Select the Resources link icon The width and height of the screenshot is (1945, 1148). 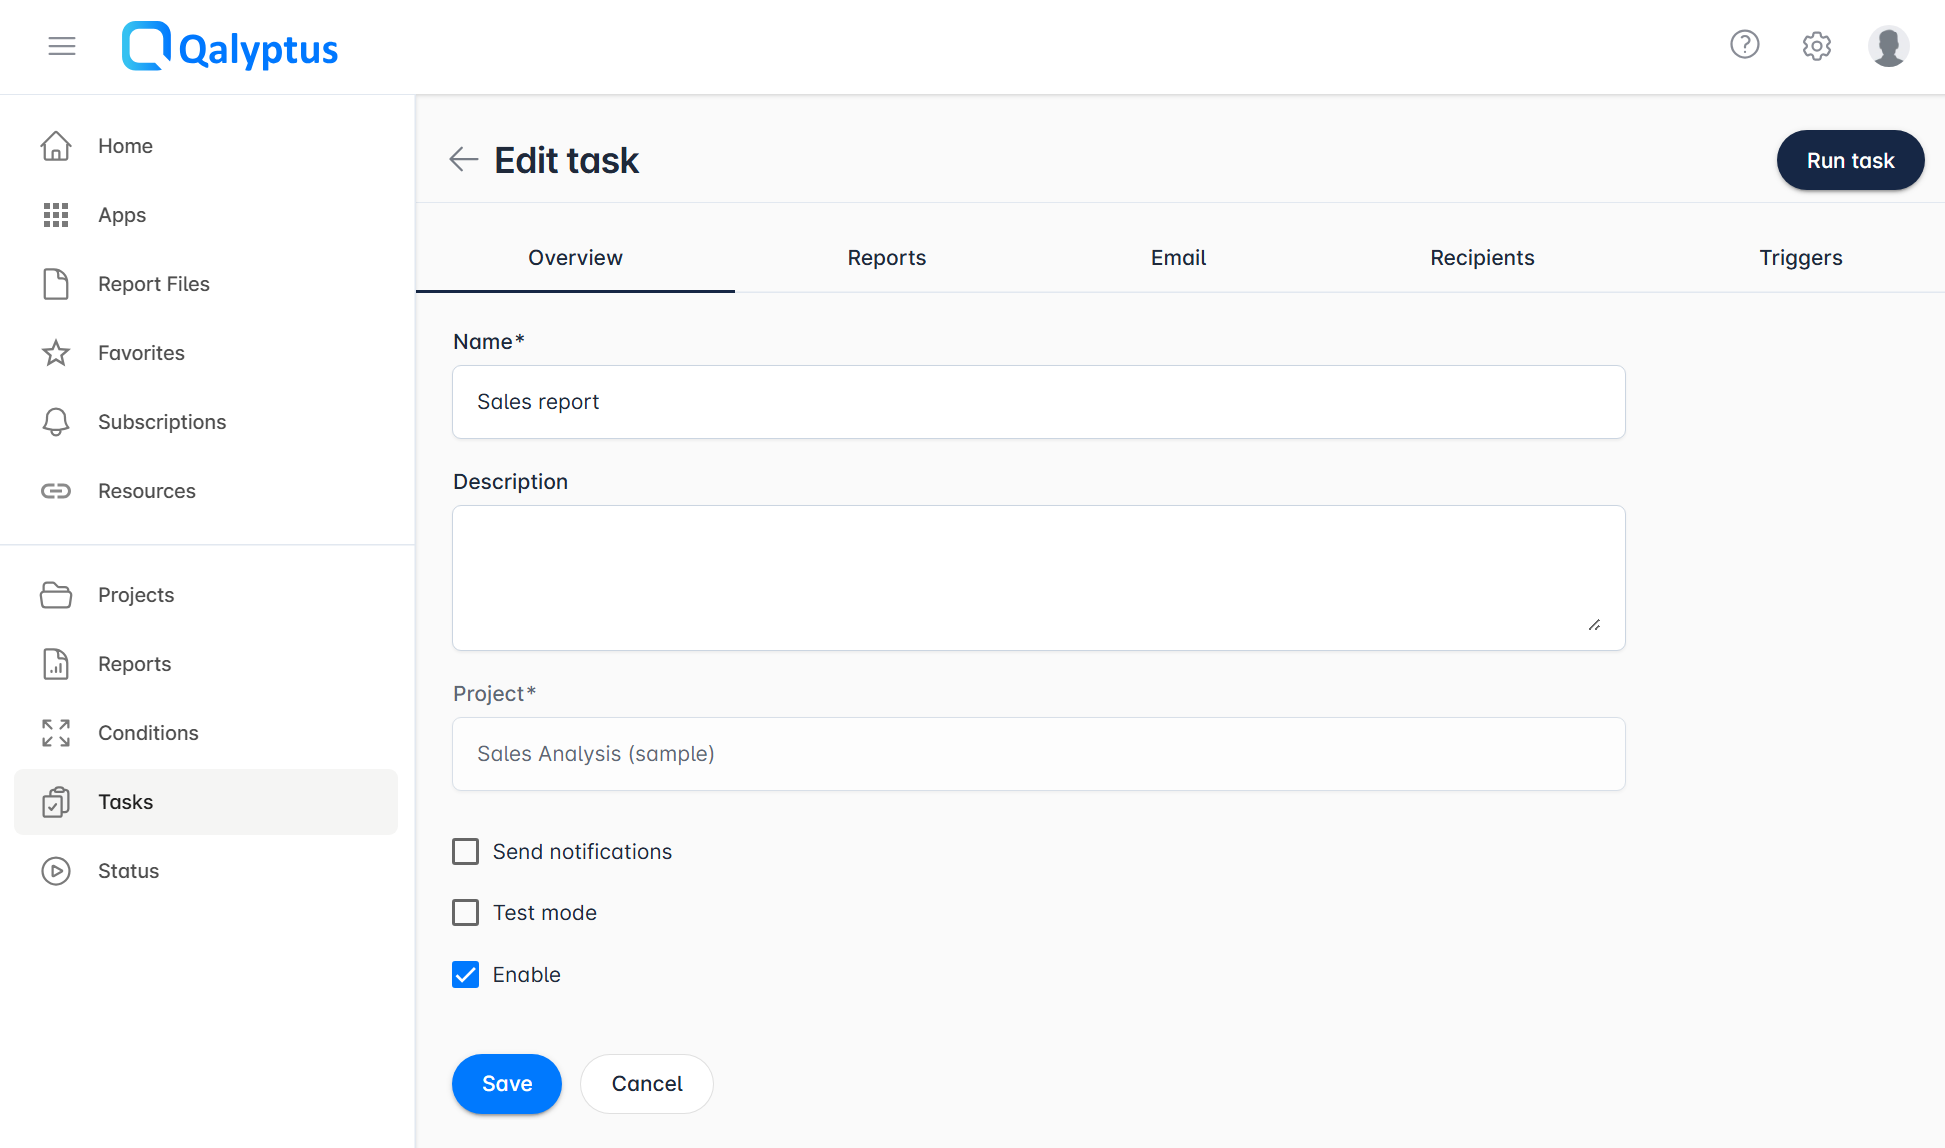point(56,490)
